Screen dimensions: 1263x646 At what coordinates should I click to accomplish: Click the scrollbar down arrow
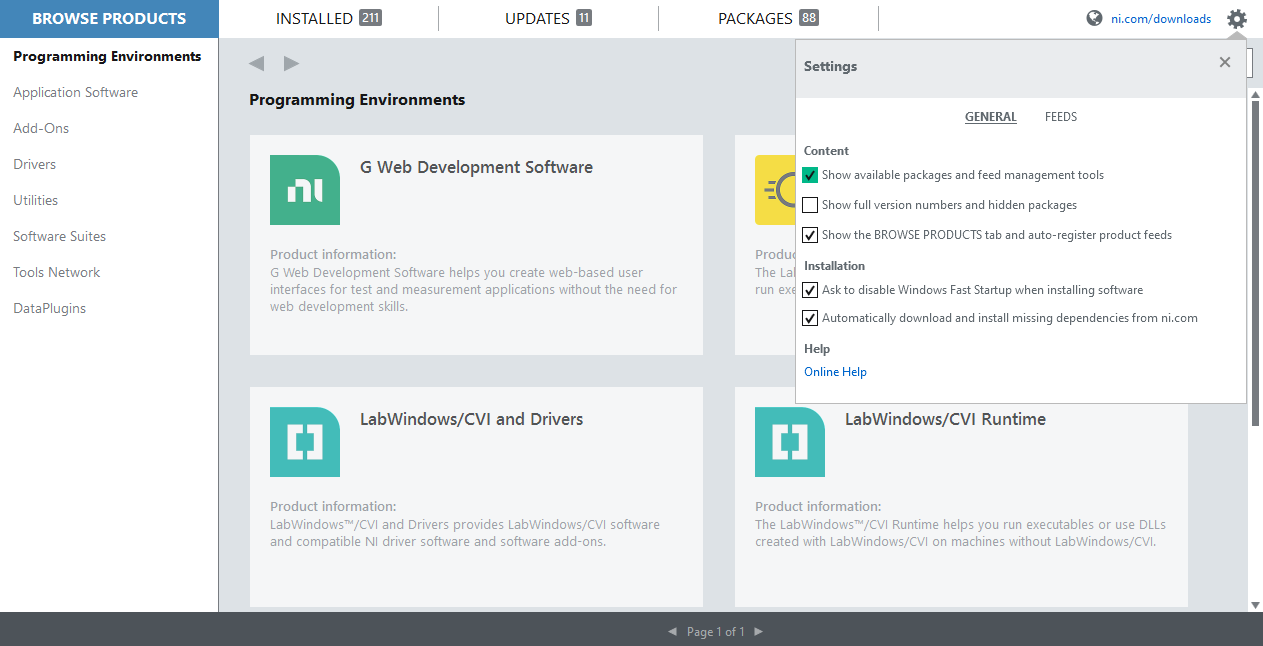tap(1256, 605)
